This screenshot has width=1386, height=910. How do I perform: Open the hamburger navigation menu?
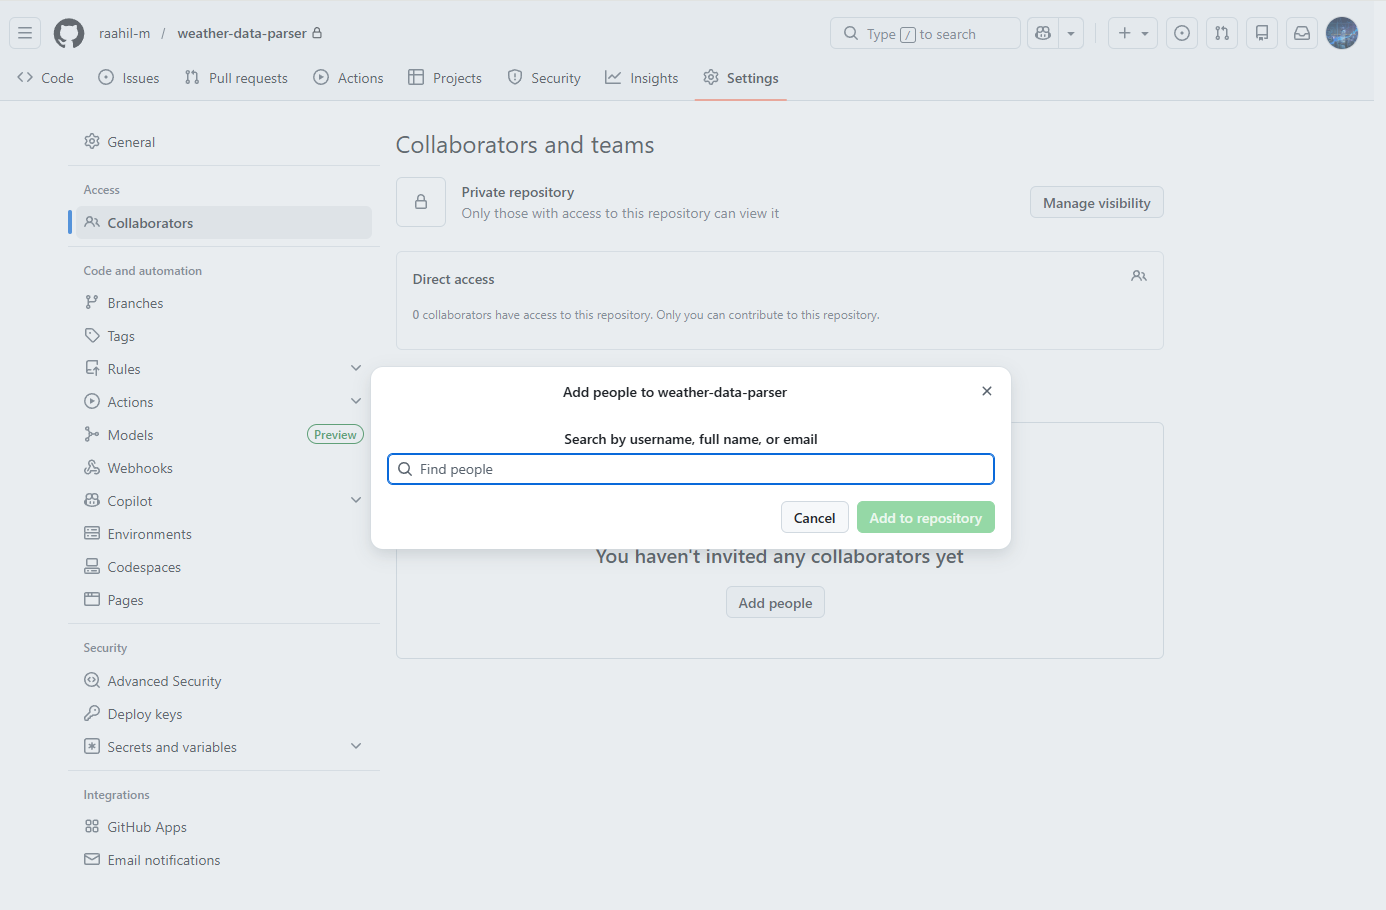pos(25,33)
